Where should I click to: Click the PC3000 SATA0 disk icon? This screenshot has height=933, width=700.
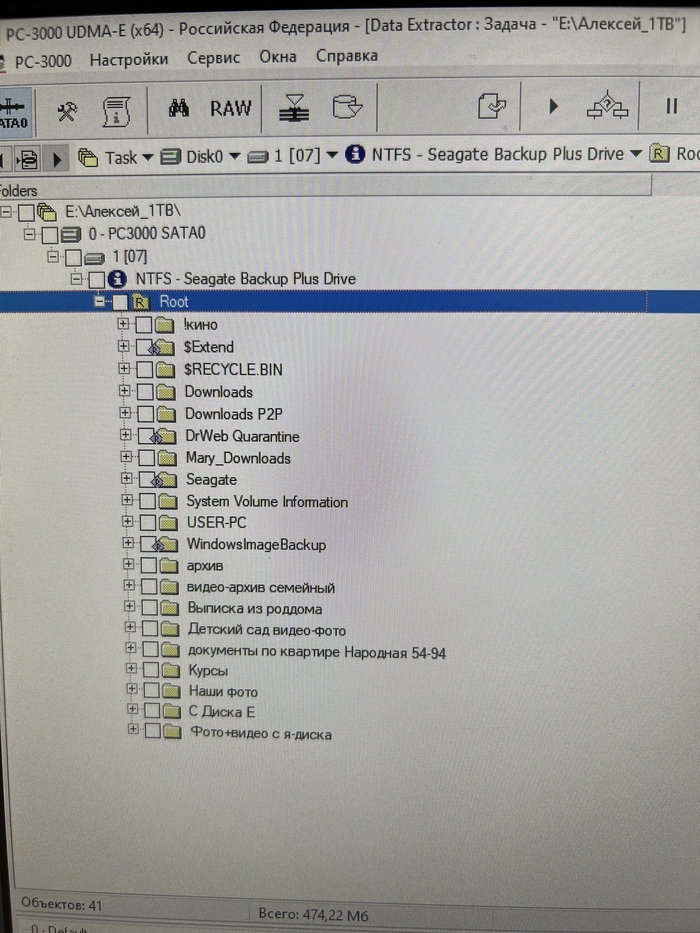coord(71,234)
